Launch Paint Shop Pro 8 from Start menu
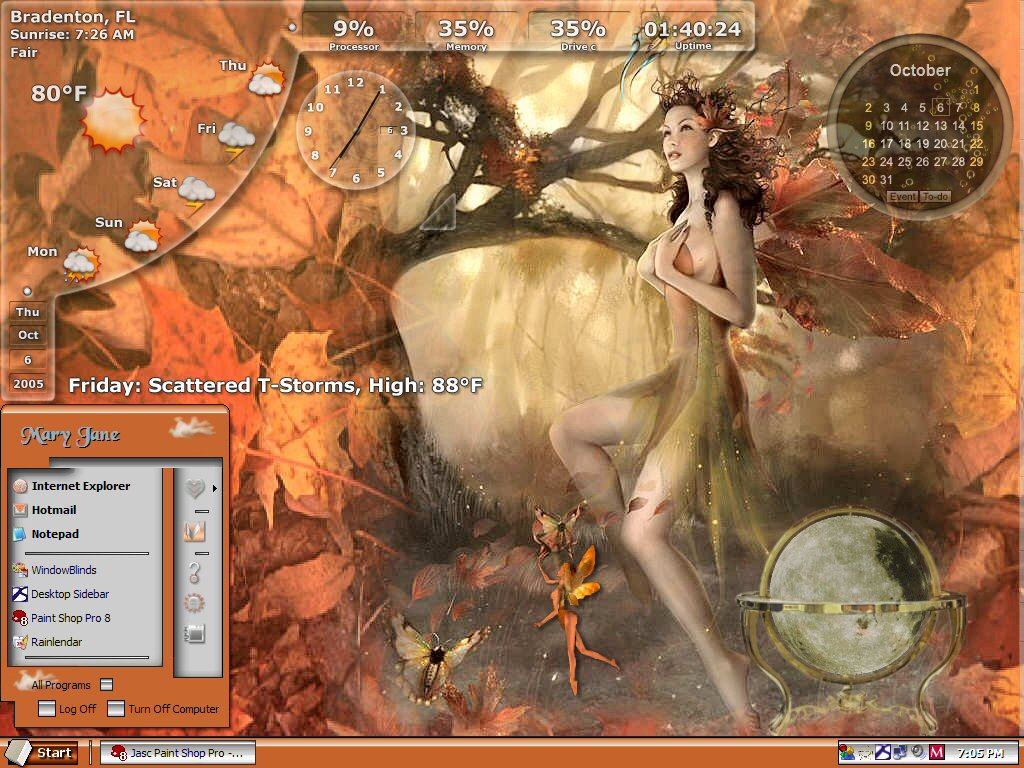 click(62, 618)
